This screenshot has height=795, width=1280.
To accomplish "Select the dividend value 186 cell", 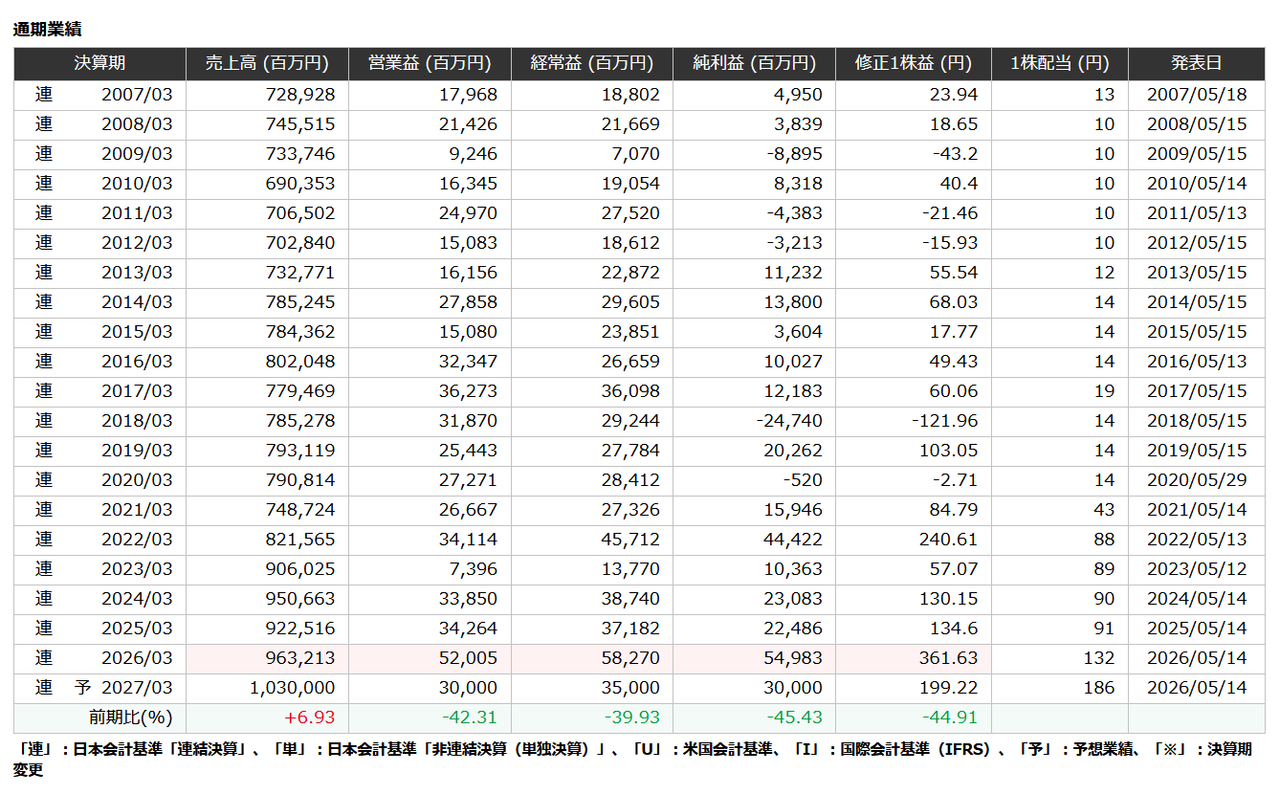I will point(1060,688).
